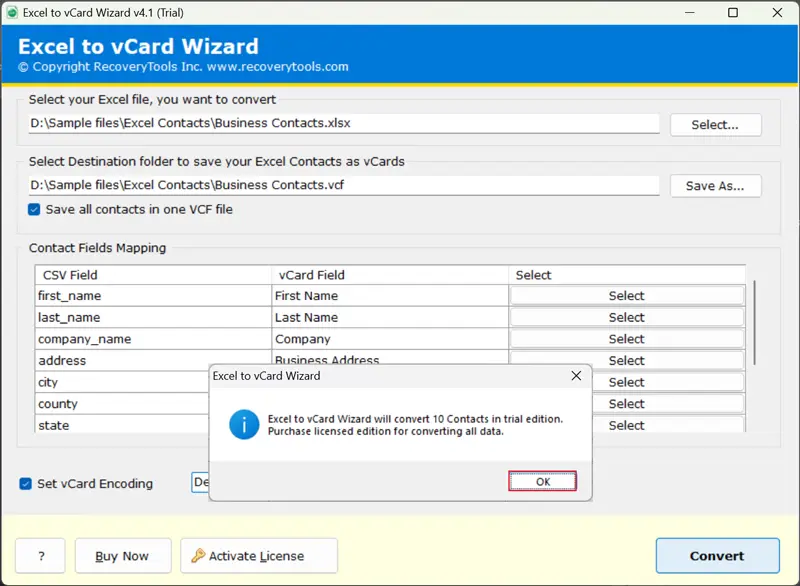Viewport: 800px width, 586px height.
Task: Open the Buy Now purchase page
Action: [121, 556]
